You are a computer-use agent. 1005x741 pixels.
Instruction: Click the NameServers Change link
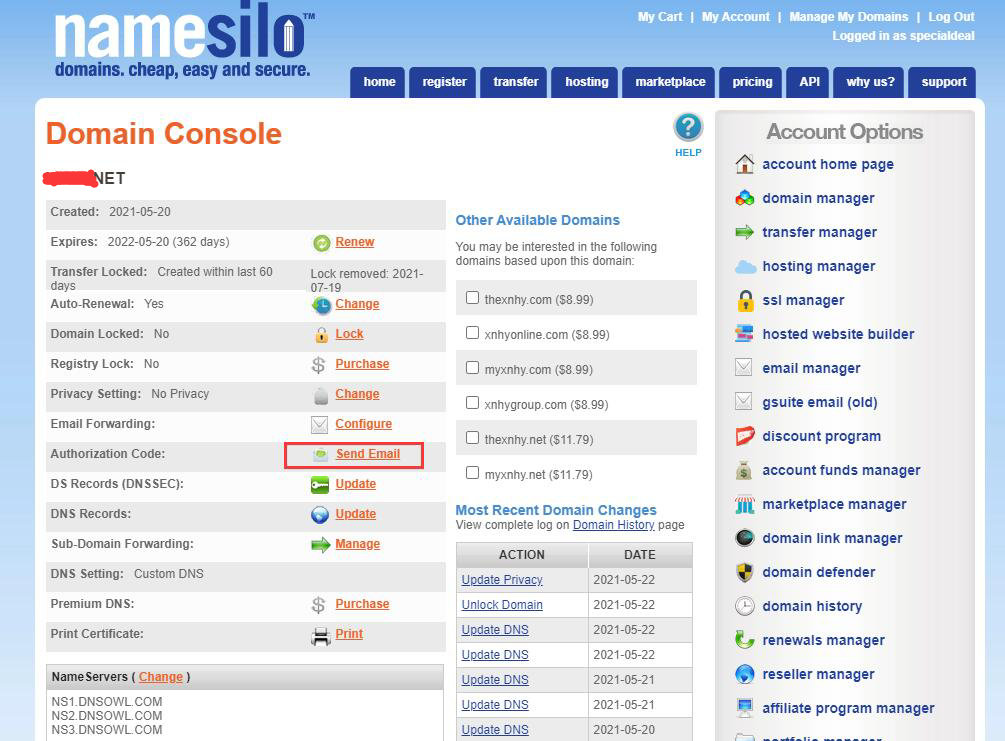(161, 677)
